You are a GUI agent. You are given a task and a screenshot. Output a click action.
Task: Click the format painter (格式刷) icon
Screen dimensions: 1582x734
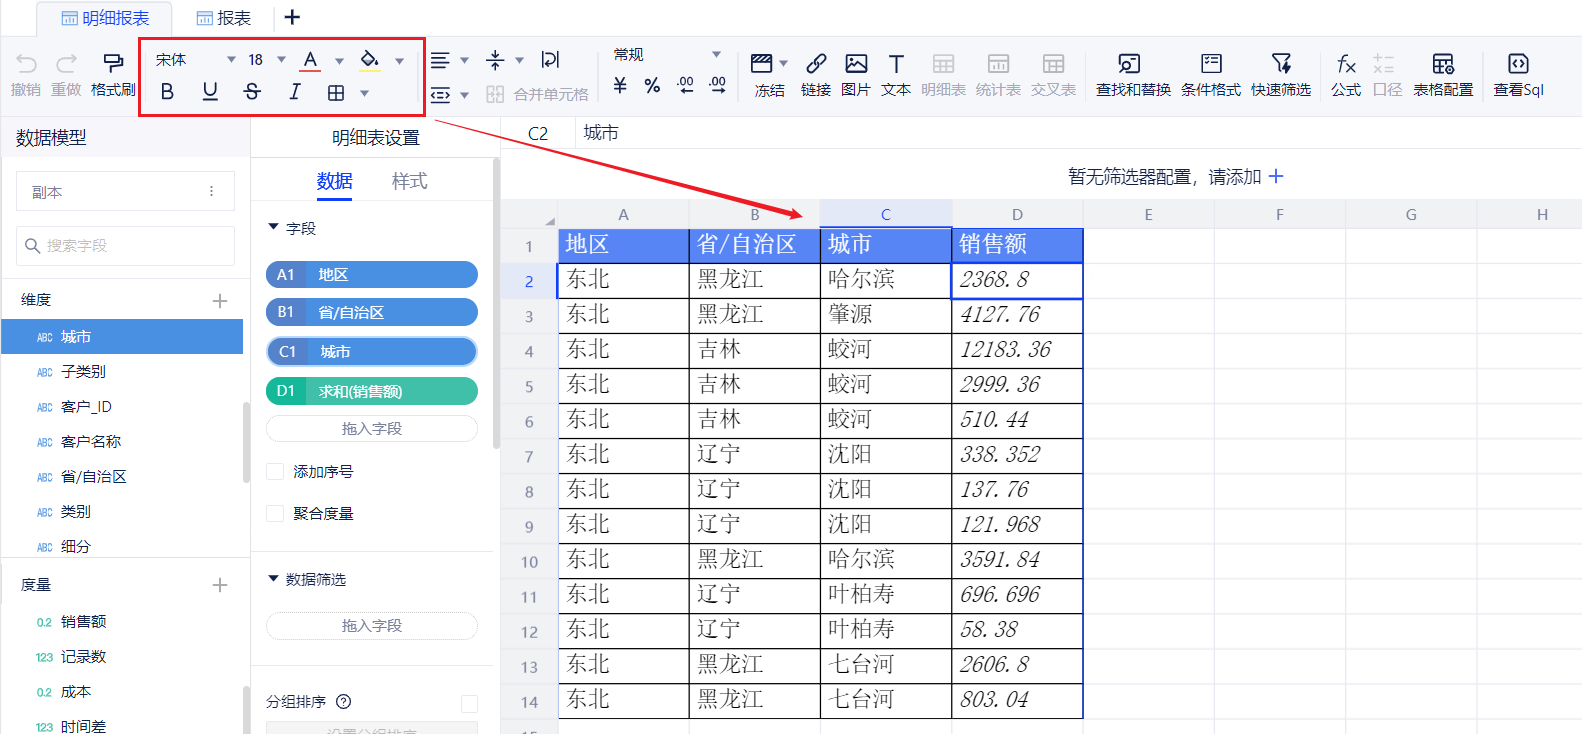(x=113, y=74)
